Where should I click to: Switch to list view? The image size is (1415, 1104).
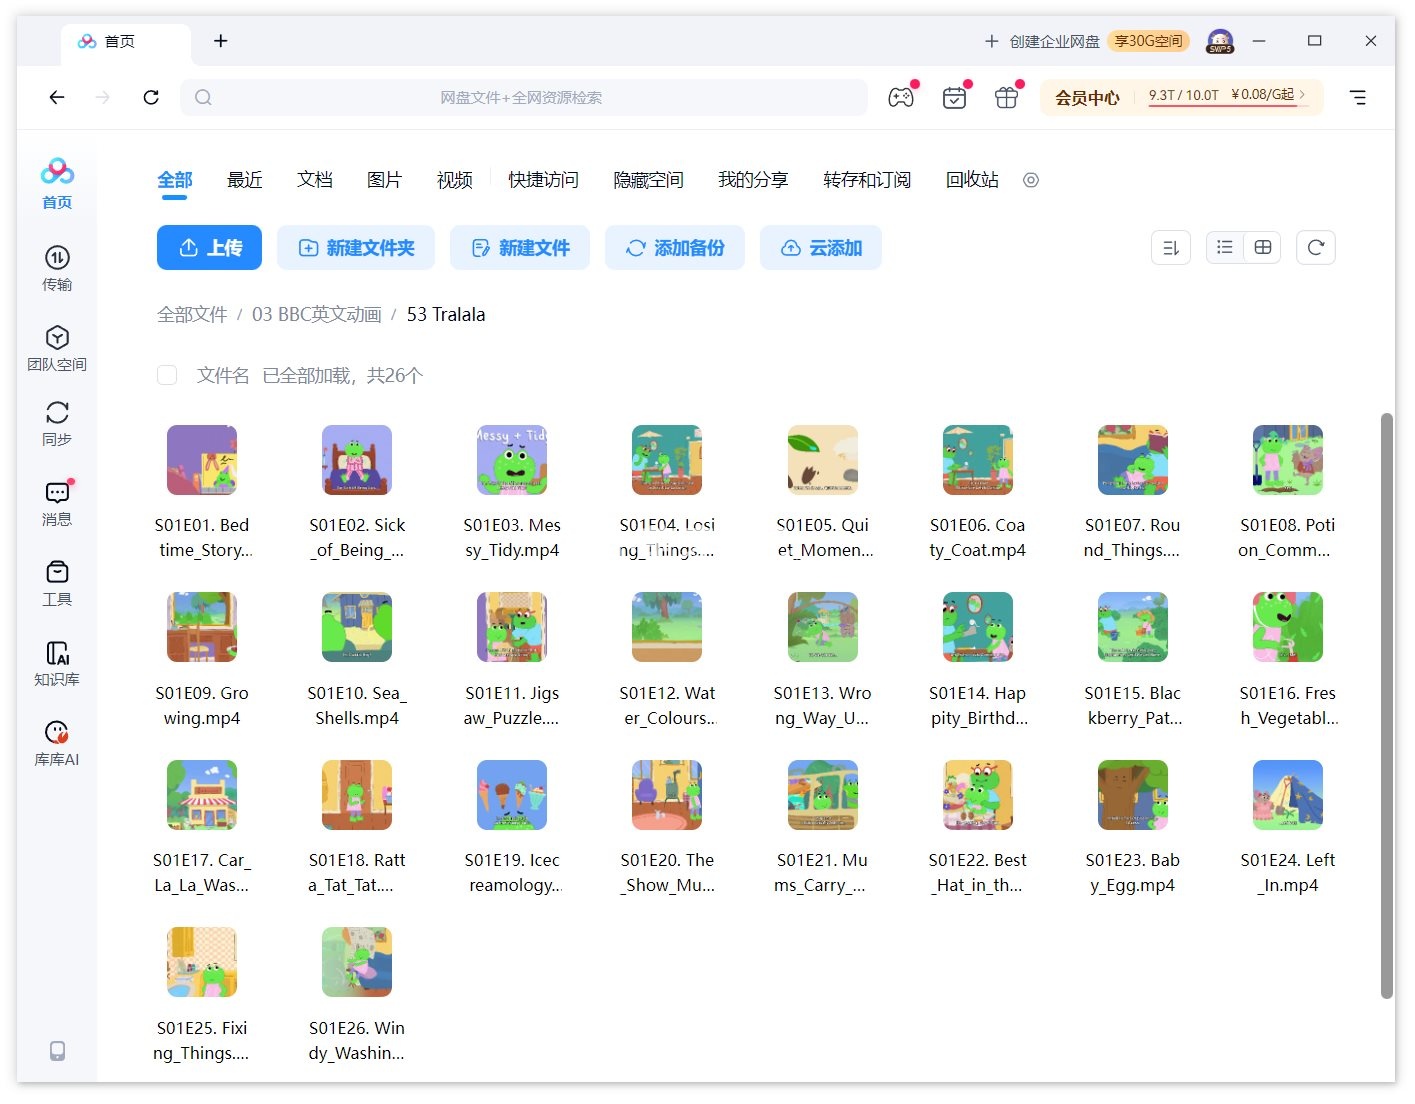pyautogui.click(x=1225, y=248)
